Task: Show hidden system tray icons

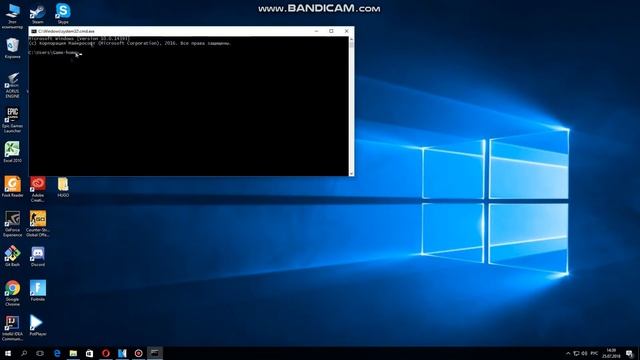Action: (568, 353)
